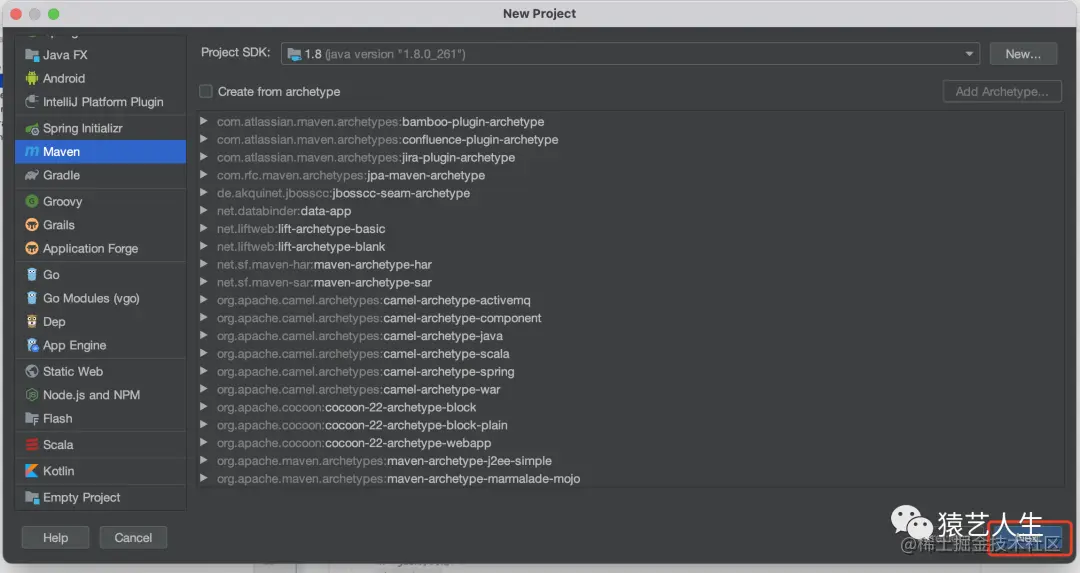The height and width of the screenshot is (573, 1080).
Task: Click the SDK folder icon in combo box
Action: [x=294, y=54]
